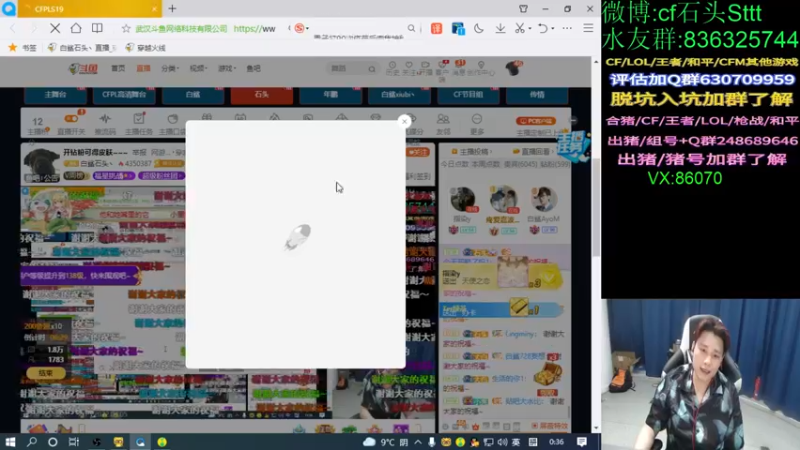Click the page vertical scrollbar down arrow
This screenshot has width=800, height=450.
(x=596, y=428)
